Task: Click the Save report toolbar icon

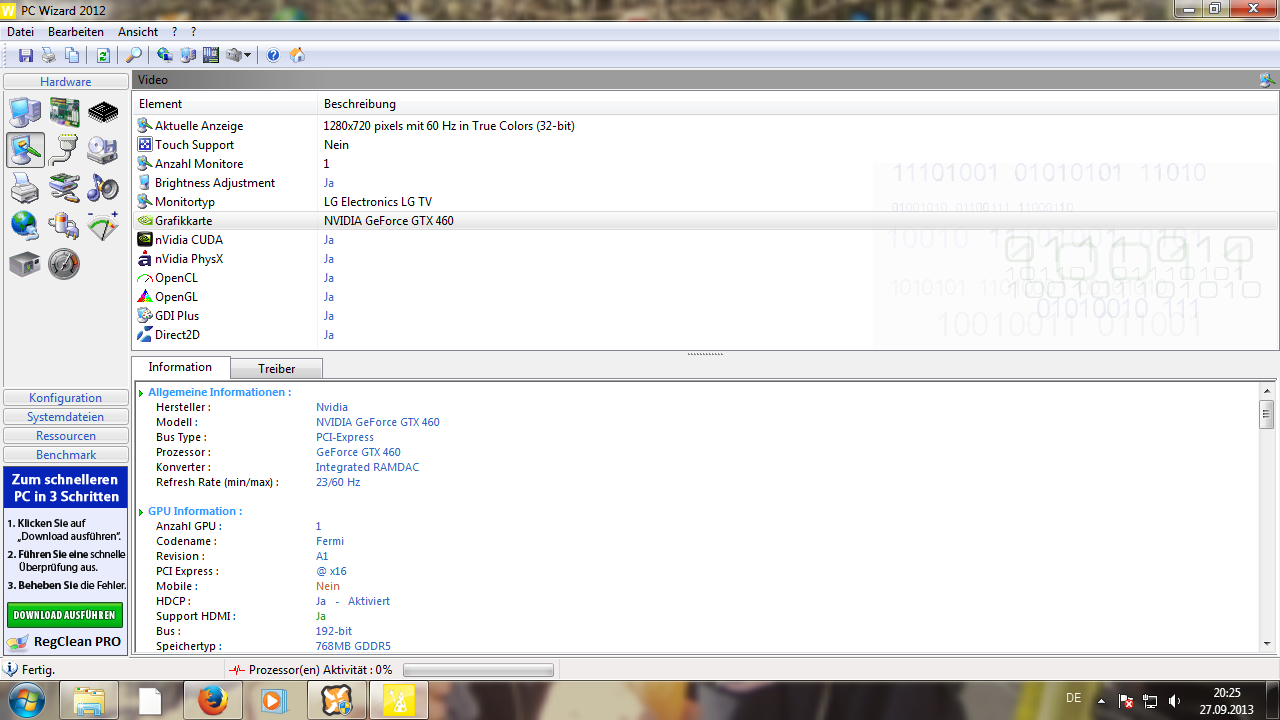Action: [26, 55]
